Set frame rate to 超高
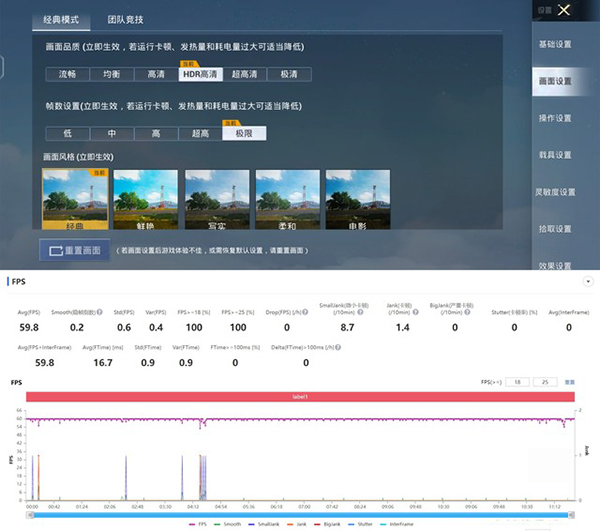Screen dimensions: 600x531 (x=199, y=134)
